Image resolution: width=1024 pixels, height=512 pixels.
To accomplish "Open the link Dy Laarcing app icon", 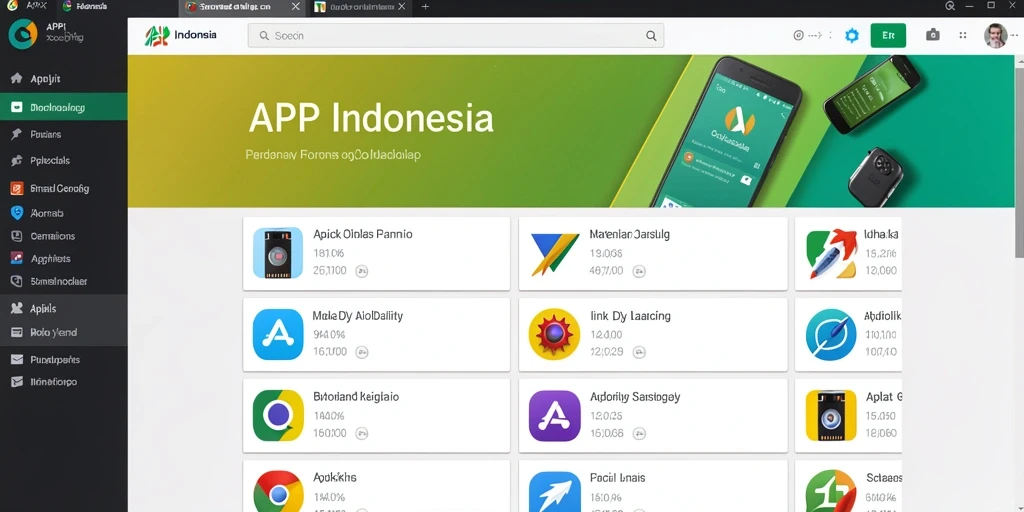I will pos(554,334).
